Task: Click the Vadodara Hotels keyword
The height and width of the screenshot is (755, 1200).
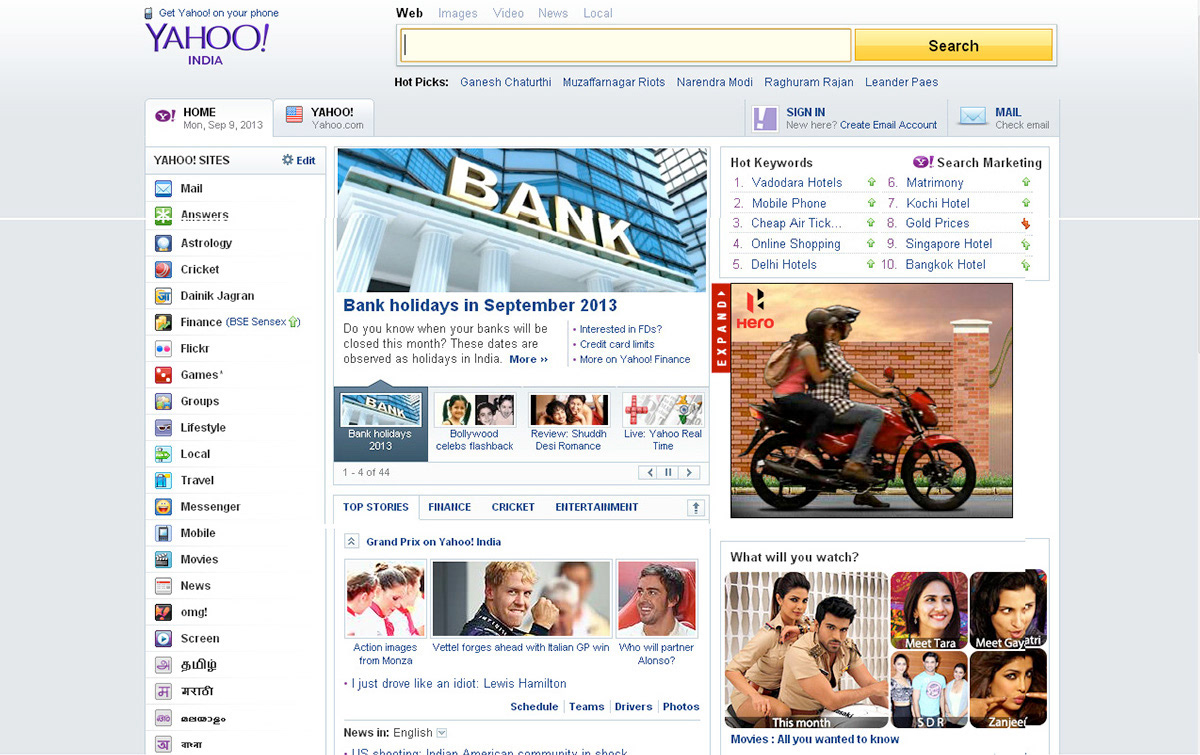Action: pyautogui.click(x=797, y=182)
